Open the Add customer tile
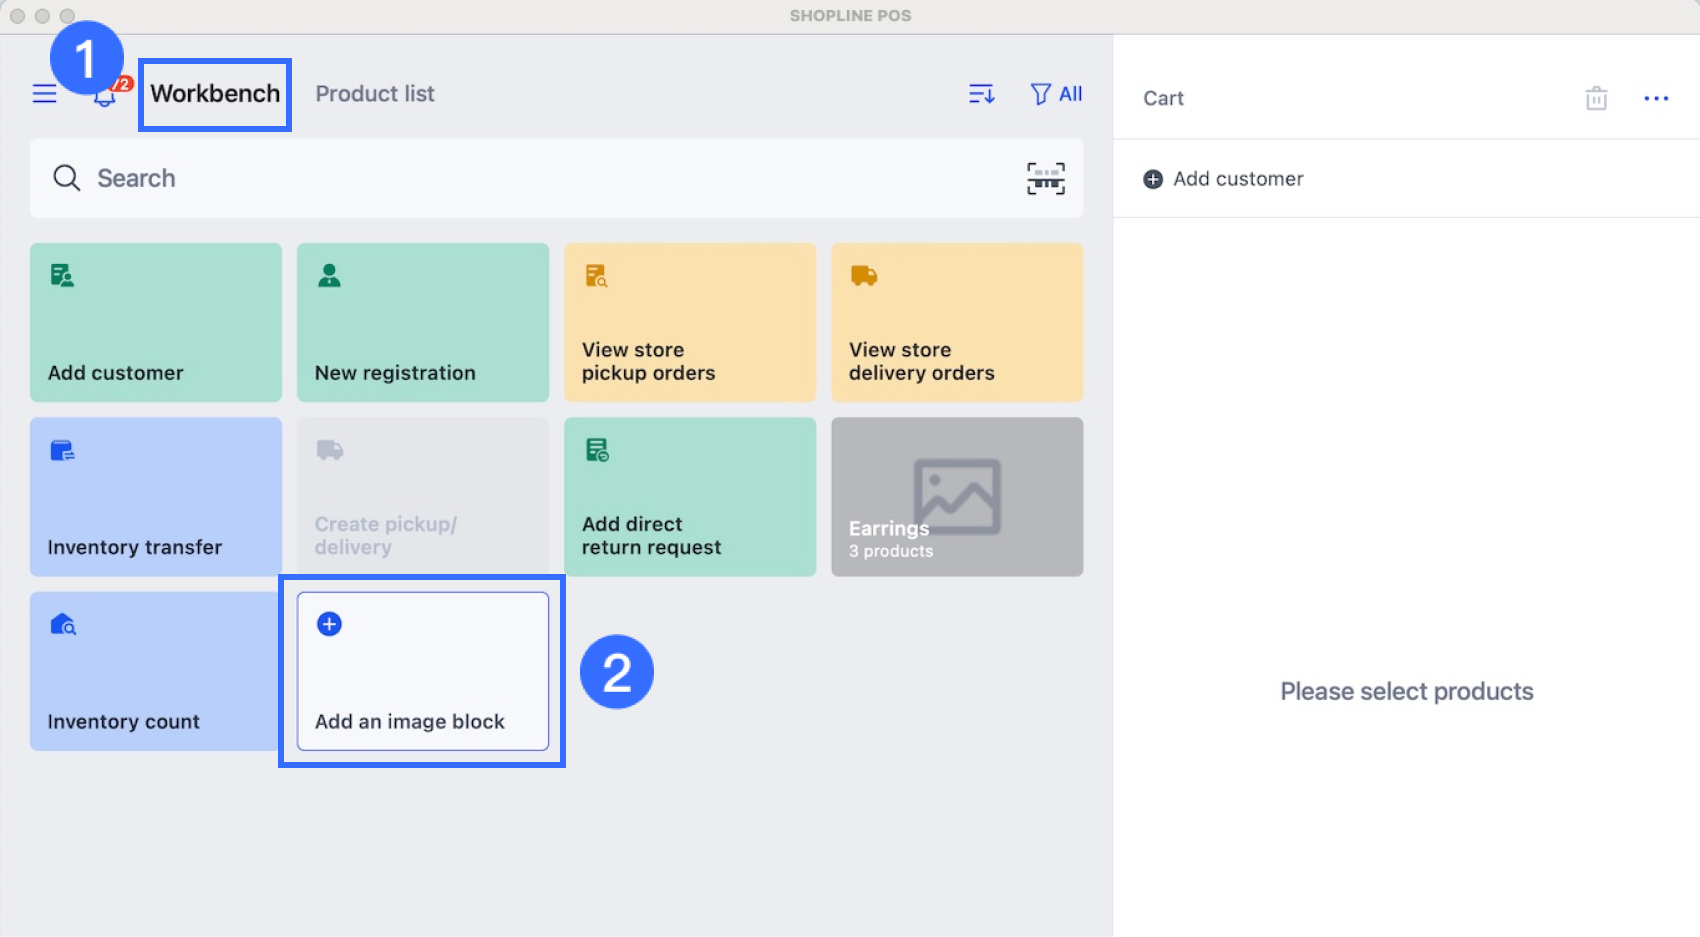Image resolution: width=1700 pixels, height=937 pixels. point(156,322)
